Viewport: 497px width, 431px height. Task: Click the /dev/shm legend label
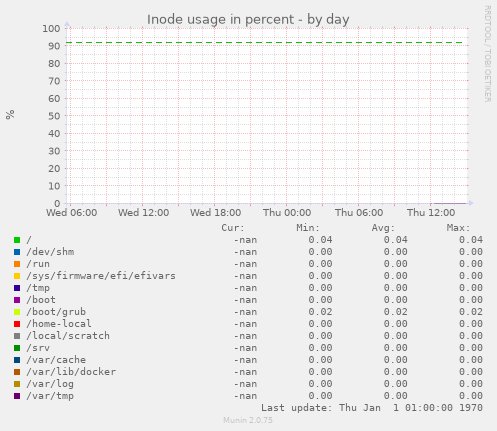click(x=50, y=252)
